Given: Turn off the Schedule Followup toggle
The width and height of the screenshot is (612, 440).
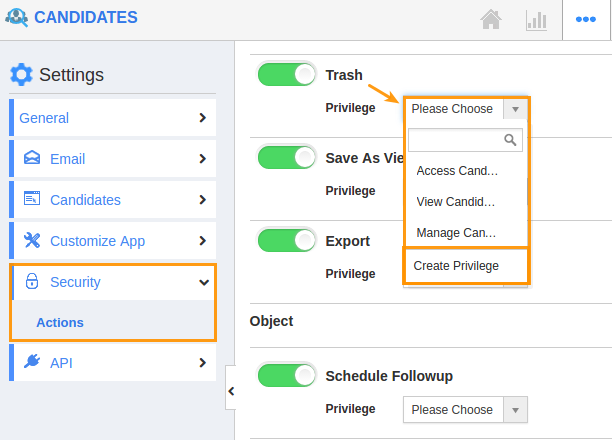Looking at the screenshot, I should pos(286,375).
